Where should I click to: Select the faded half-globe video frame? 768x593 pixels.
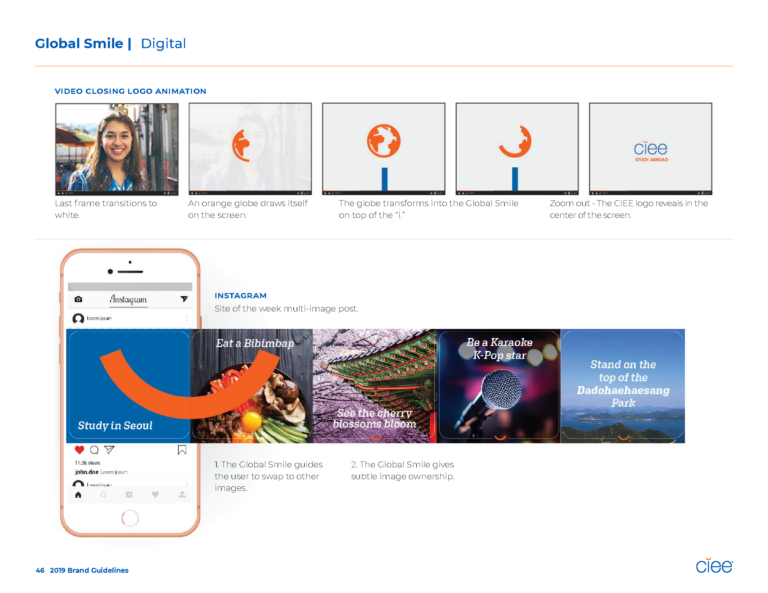point(250,149)
